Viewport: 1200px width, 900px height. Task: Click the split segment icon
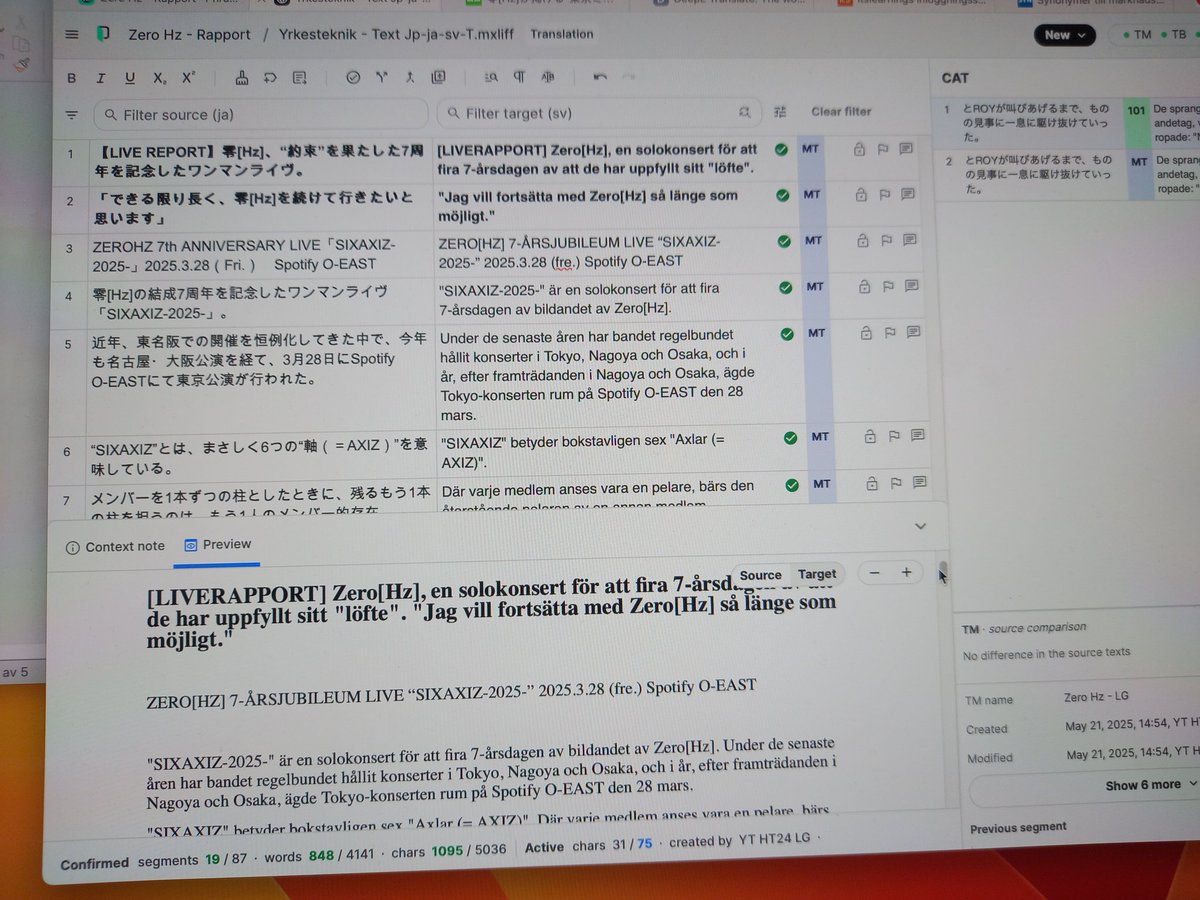coord(381,76)
